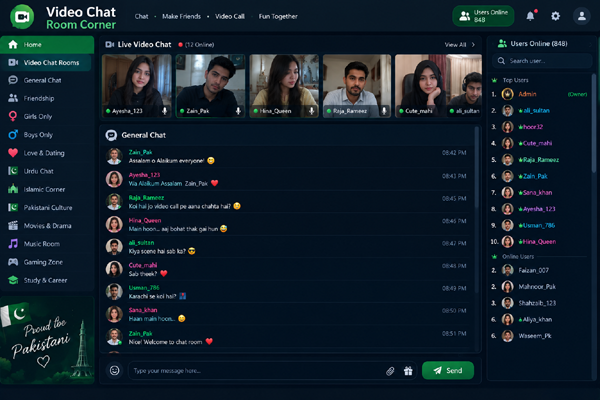Open the user profile icon in the header

[582, 16]
